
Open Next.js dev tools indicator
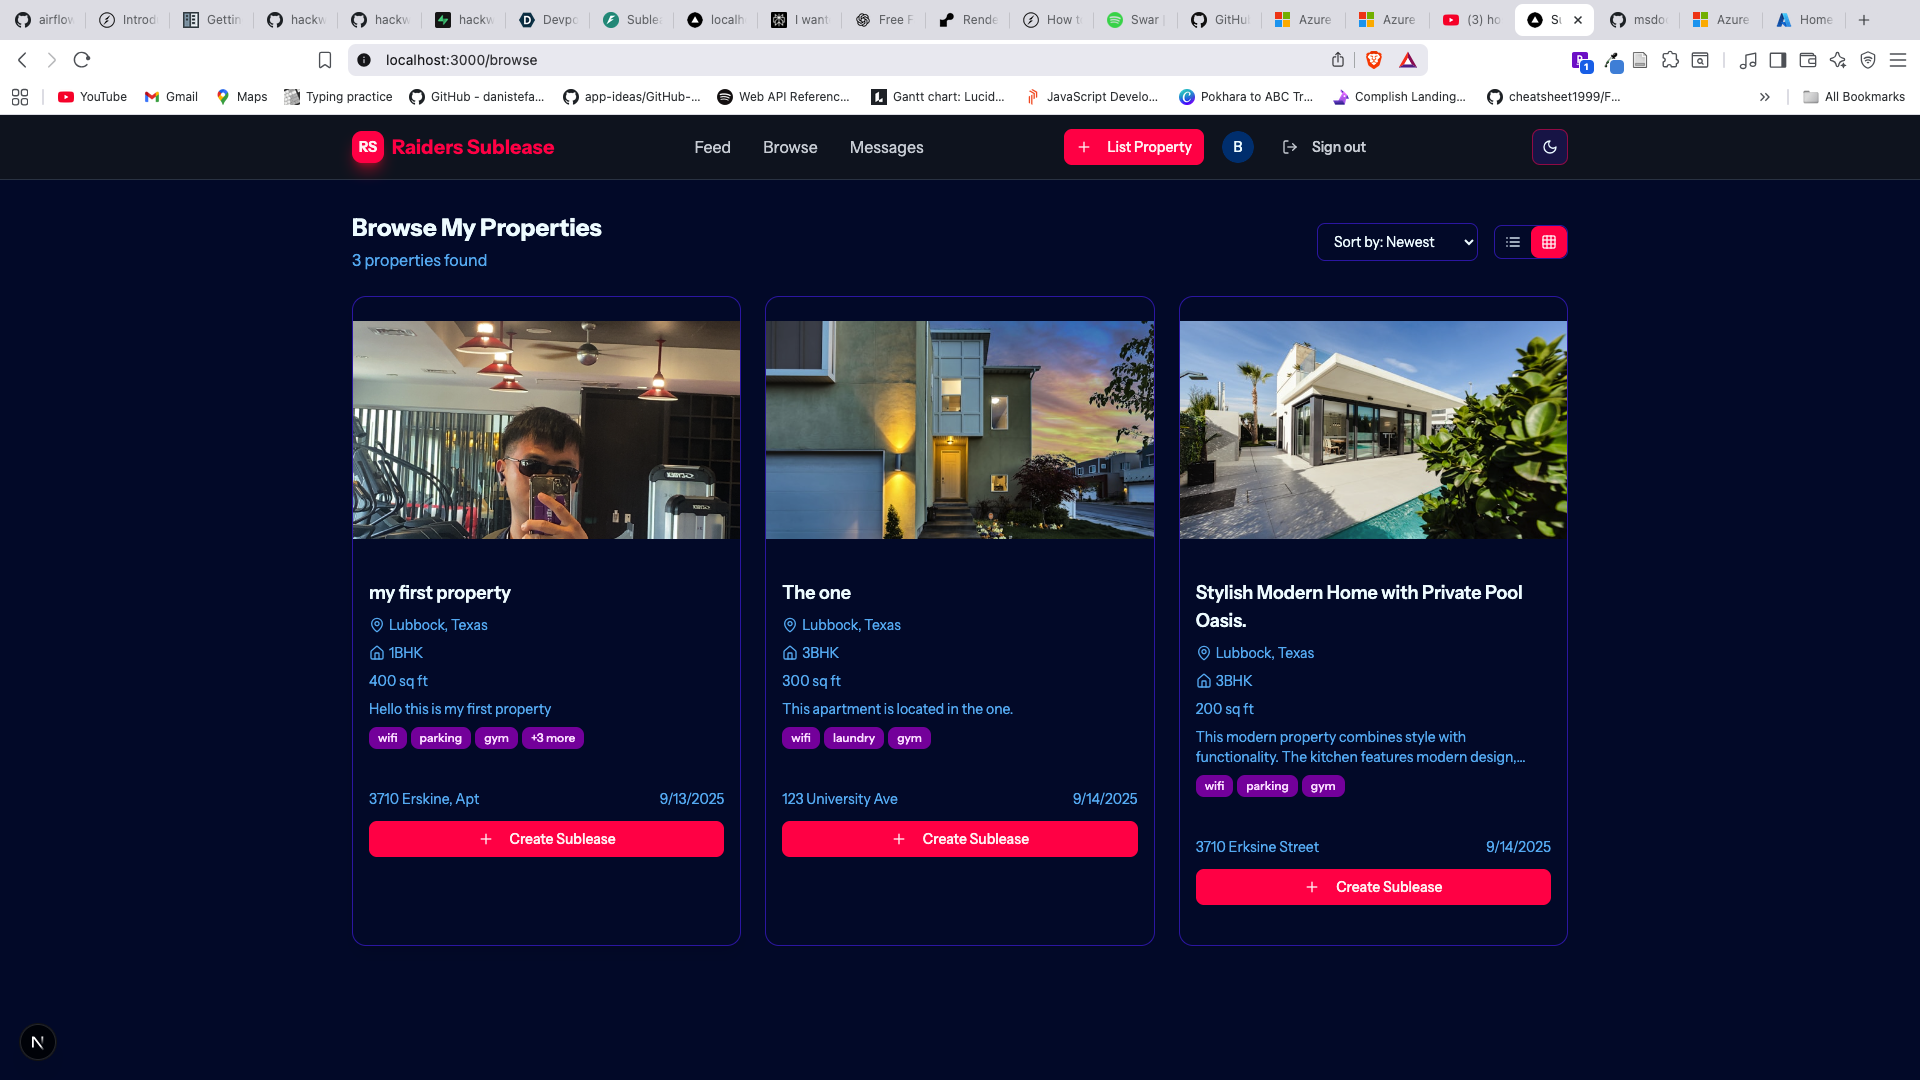tap(38, 1042)
